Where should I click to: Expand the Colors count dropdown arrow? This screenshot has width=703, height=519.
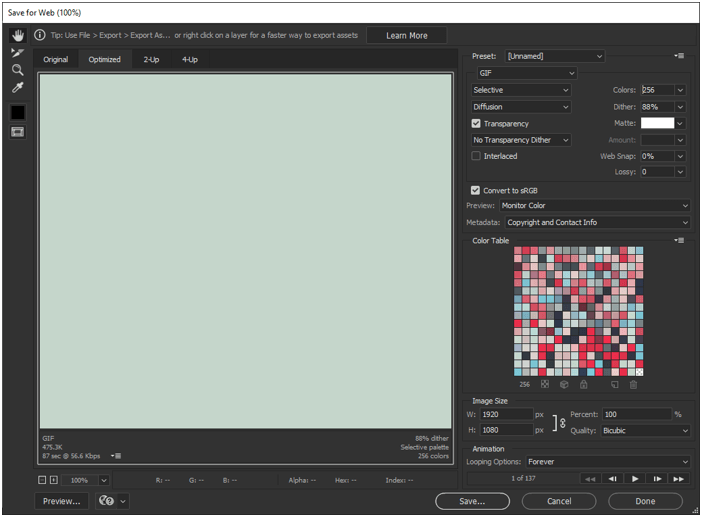pyautogui.click(x=680, y=90)
